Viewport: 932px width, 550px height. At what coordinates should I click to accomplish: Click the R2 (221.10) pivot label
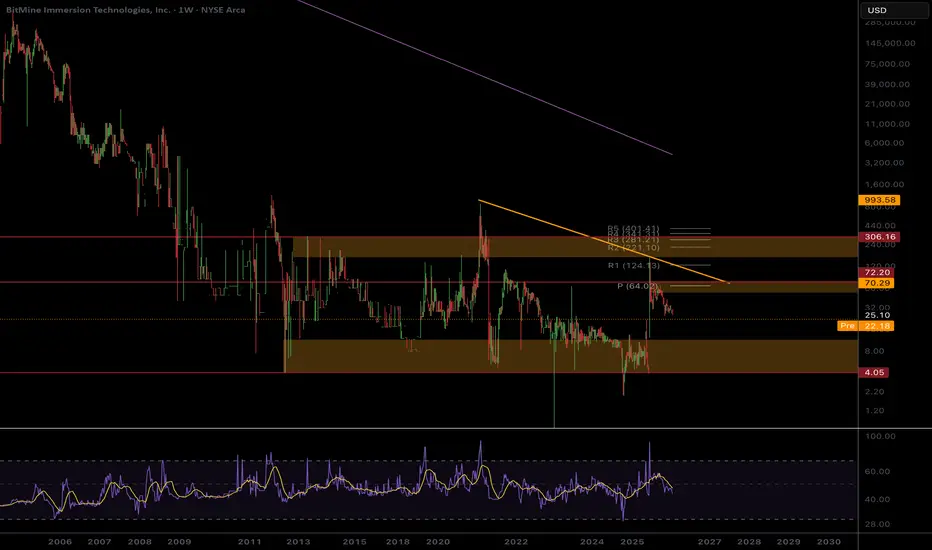click(634, 247)
